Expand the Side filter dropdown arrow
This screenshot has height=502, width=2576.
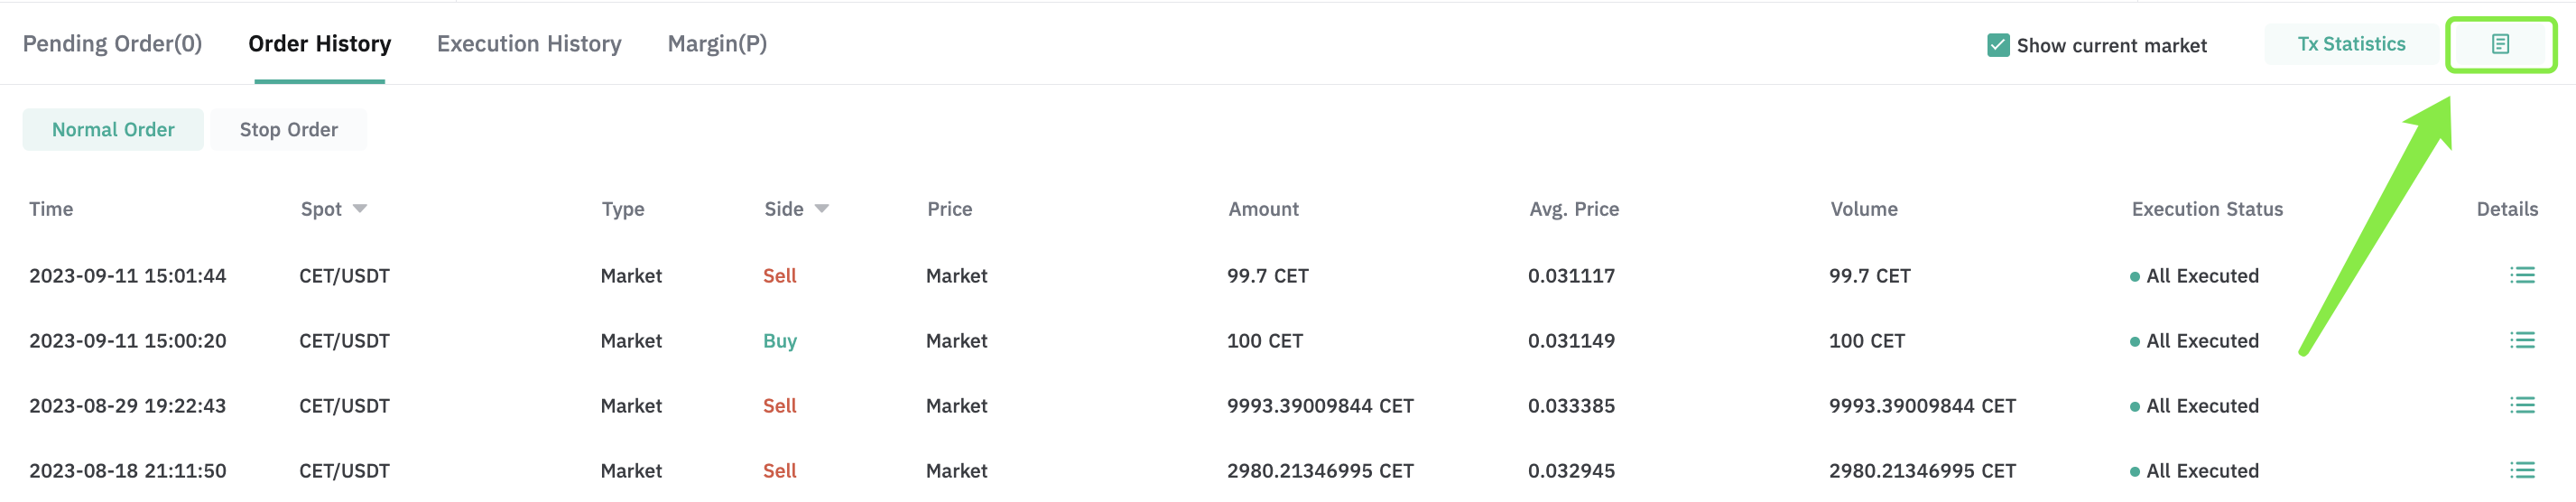point(822,209)
